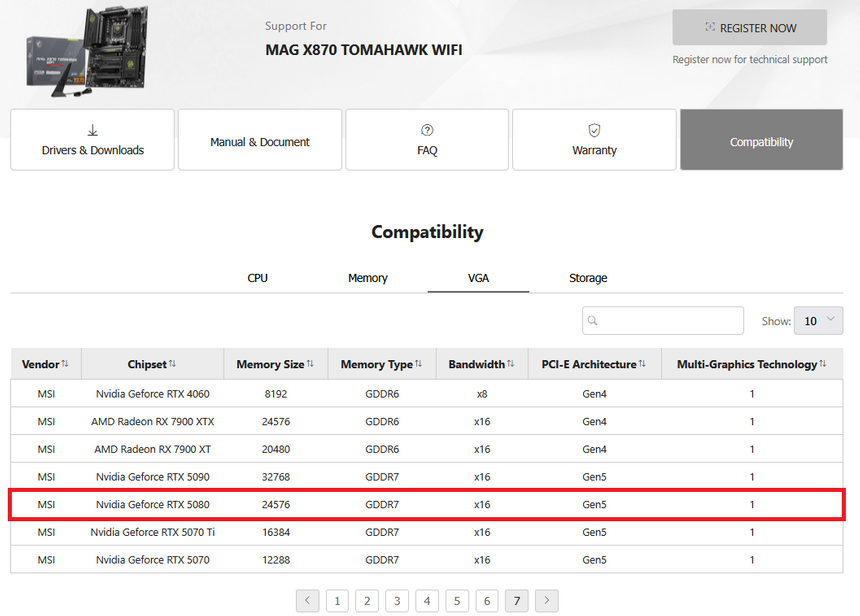The height and width of the screenshot is (616, 860).
Task: Go to previous page arrow
Action: click(x=308, y=600)
